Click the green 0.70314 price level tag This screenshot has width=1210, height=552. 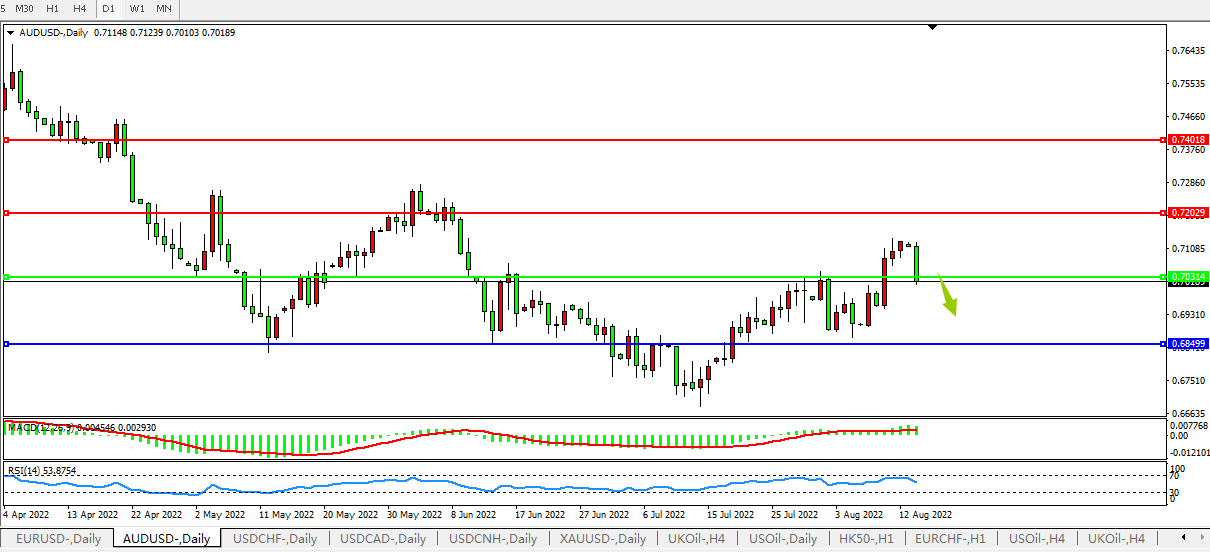pos(1187,276)
